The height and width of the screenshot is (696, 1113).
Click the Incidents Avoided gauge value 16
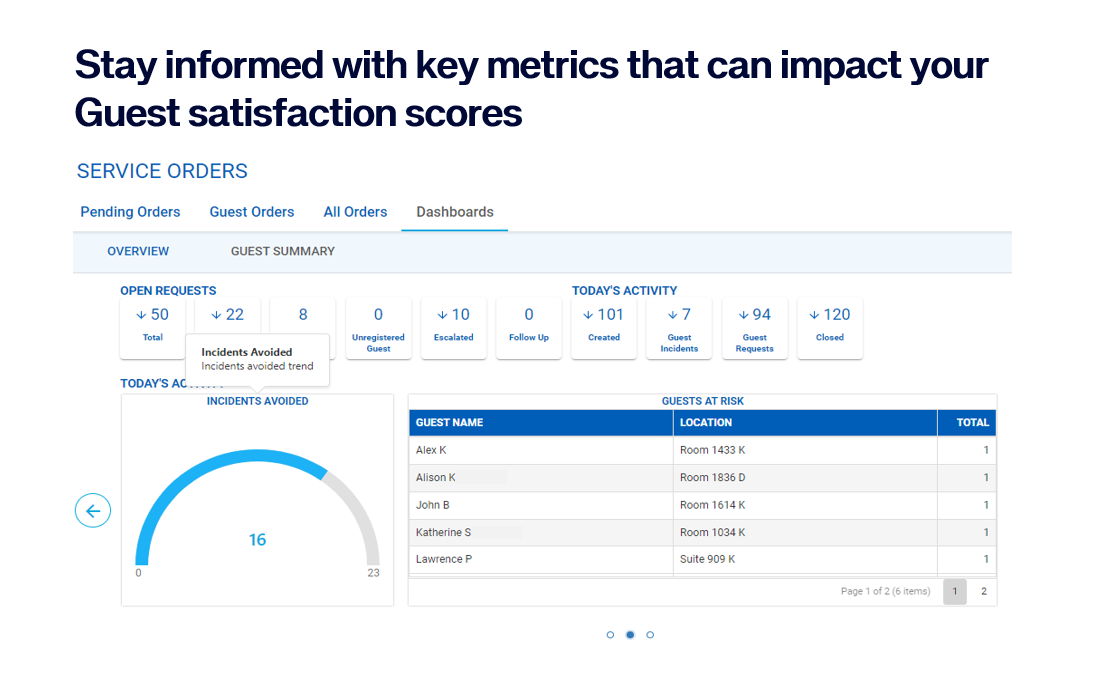[x=257, y=539]
